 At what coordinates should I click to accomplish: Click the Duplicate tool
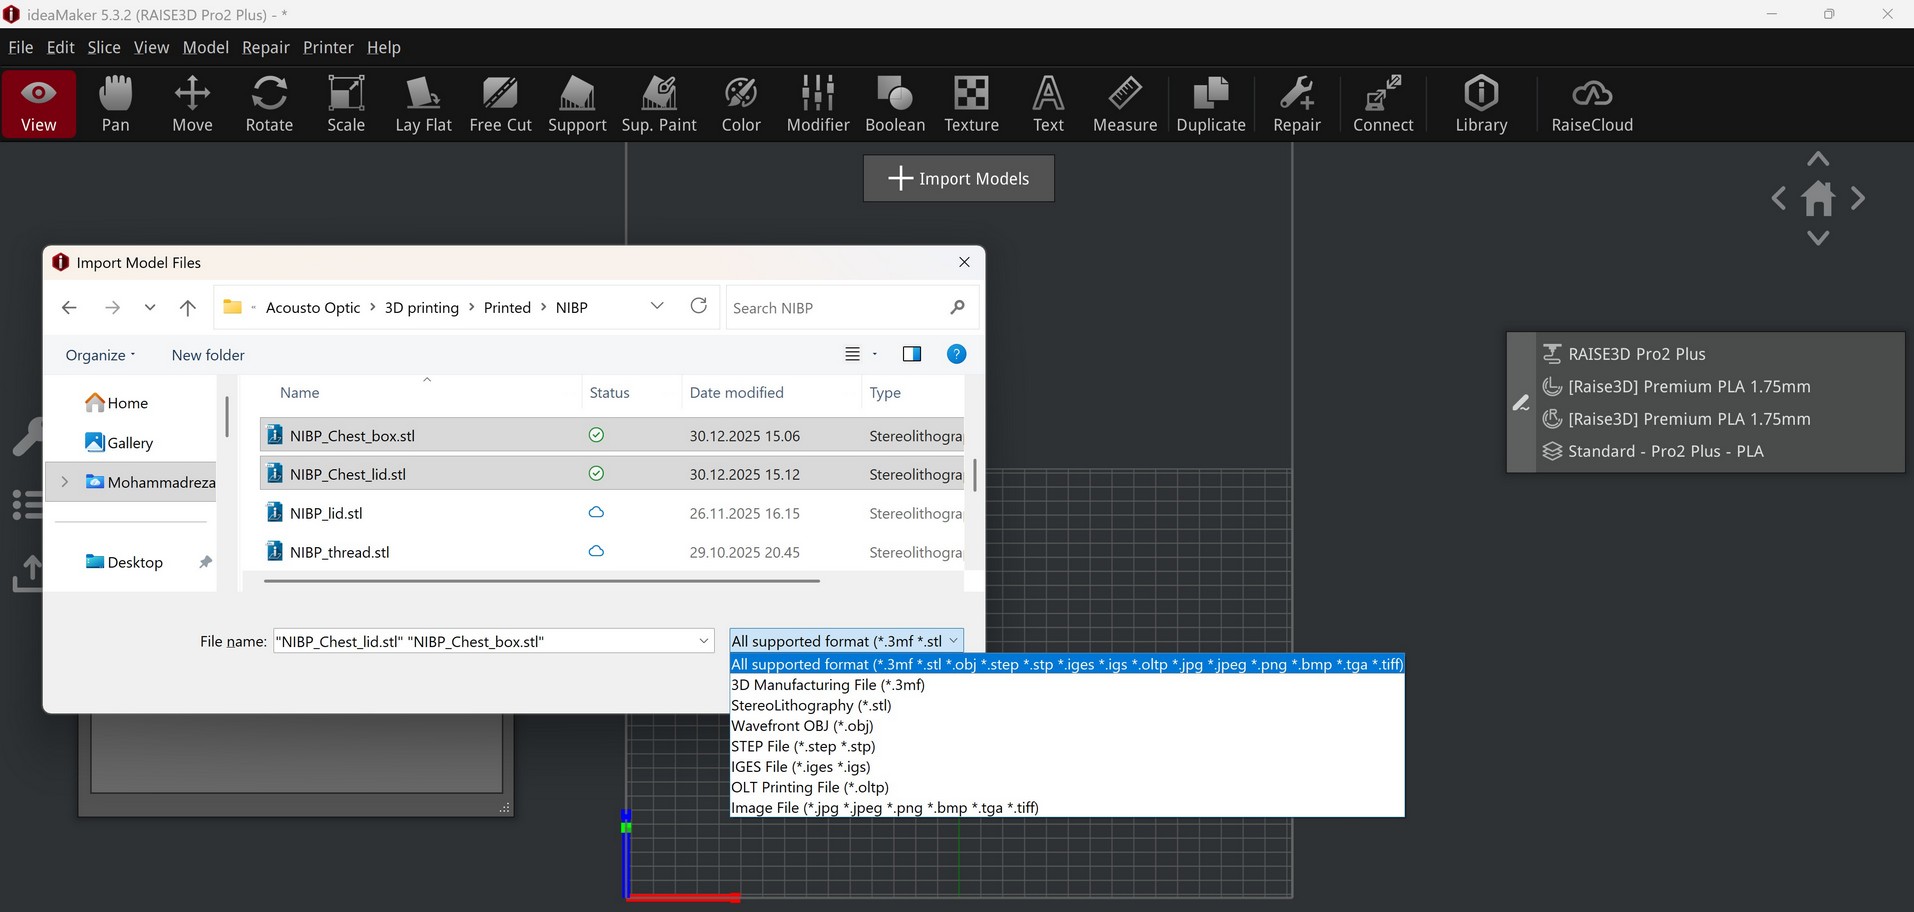click(1211, 104)
